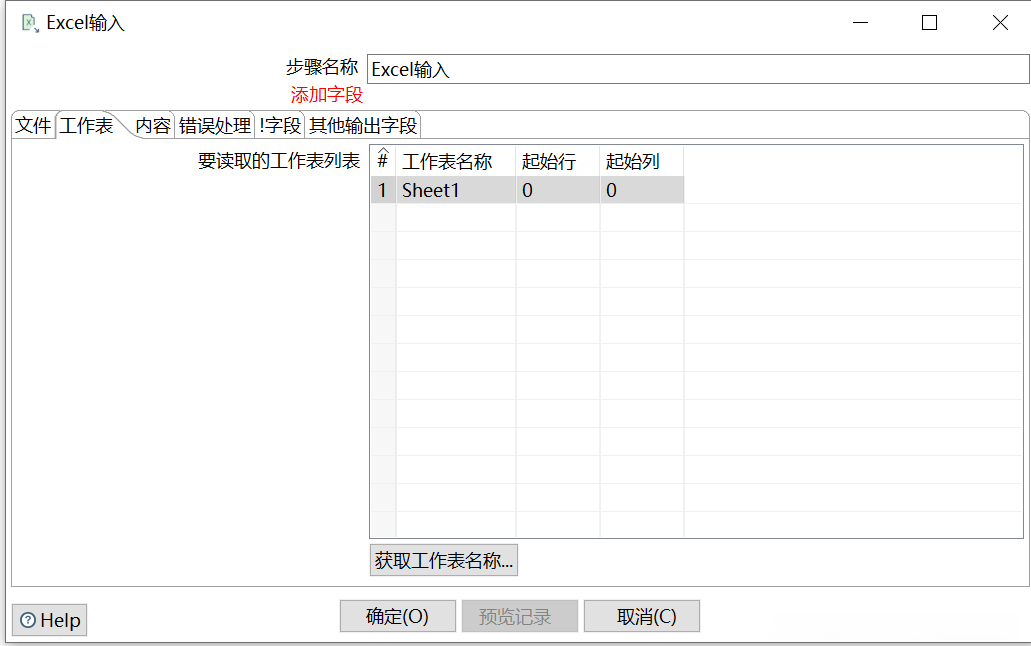Click the Excel输入 title bar icon
This screenshot has height=646, width=1031.
pyautogui.click(x=30, y=23)
